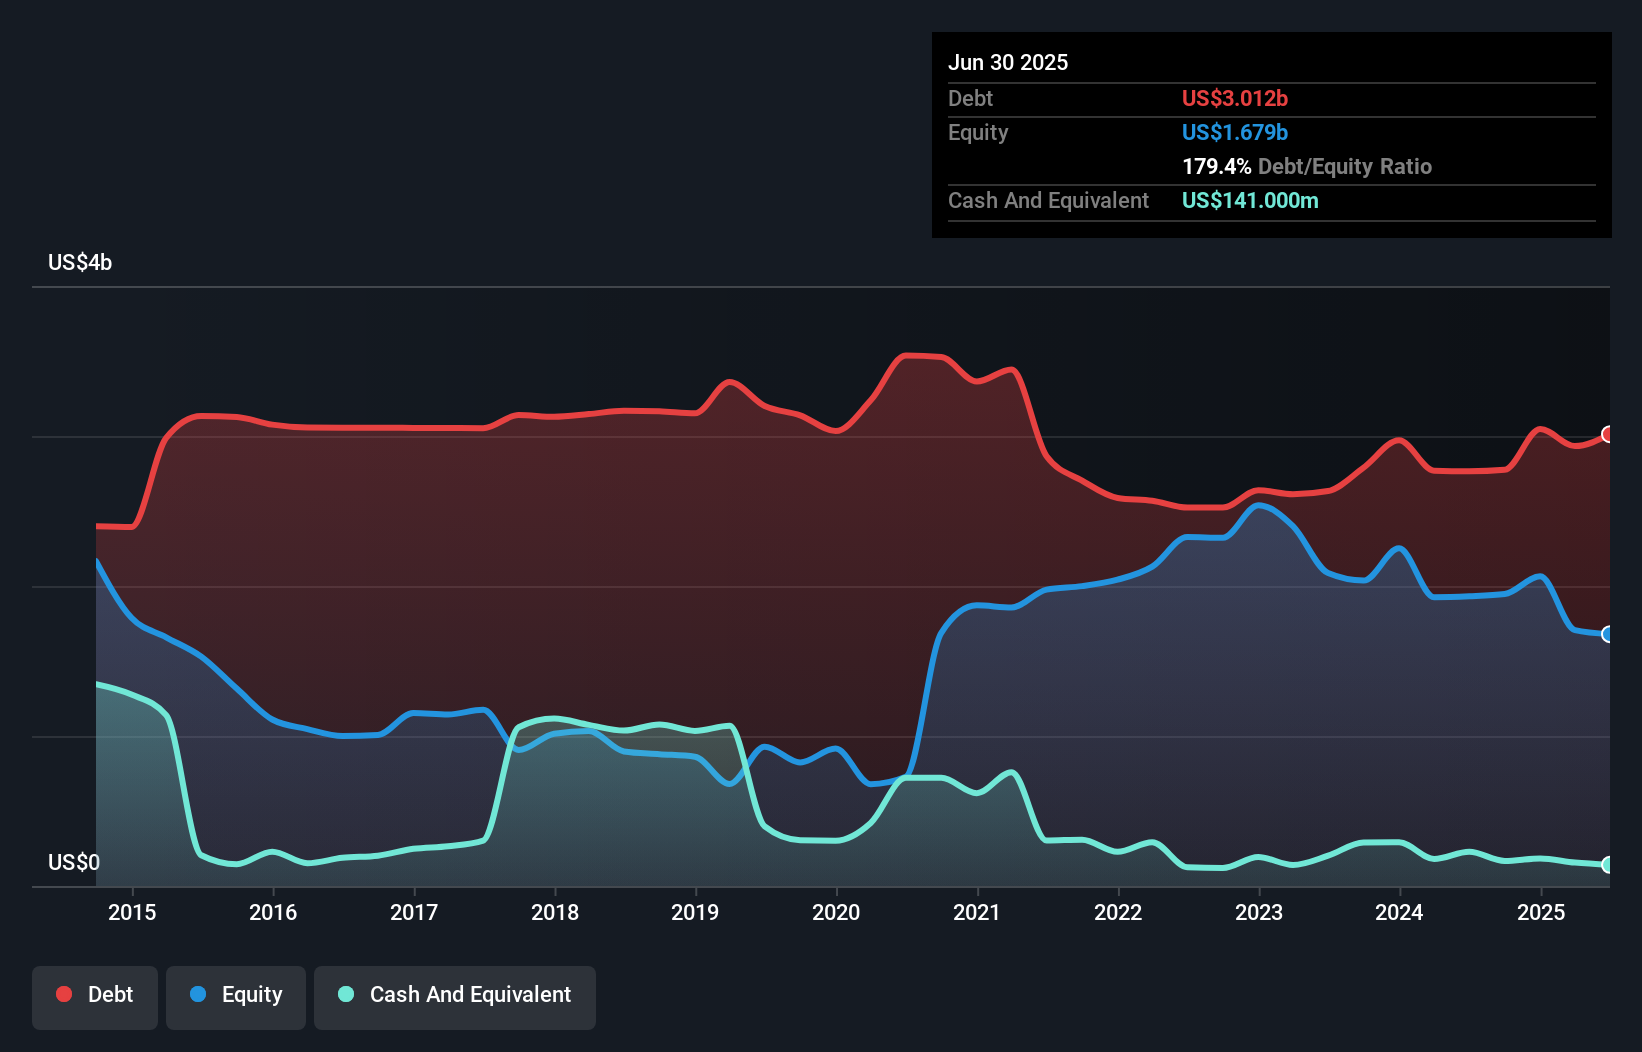The image size is (1642, 1052).
Task: Select the 2025 year label
Action: pyautogui.click(x=1541, y=912)
